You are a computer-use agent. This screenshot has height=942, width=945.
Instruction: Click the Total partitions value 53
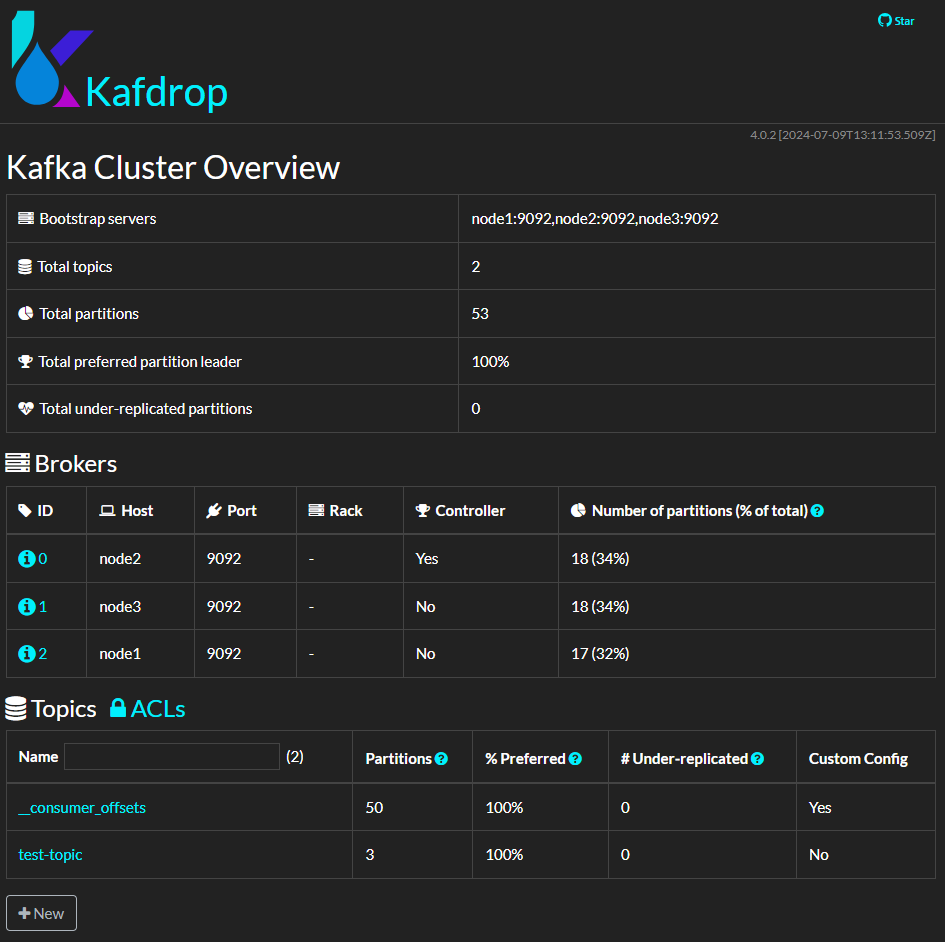tap(480, 313)
